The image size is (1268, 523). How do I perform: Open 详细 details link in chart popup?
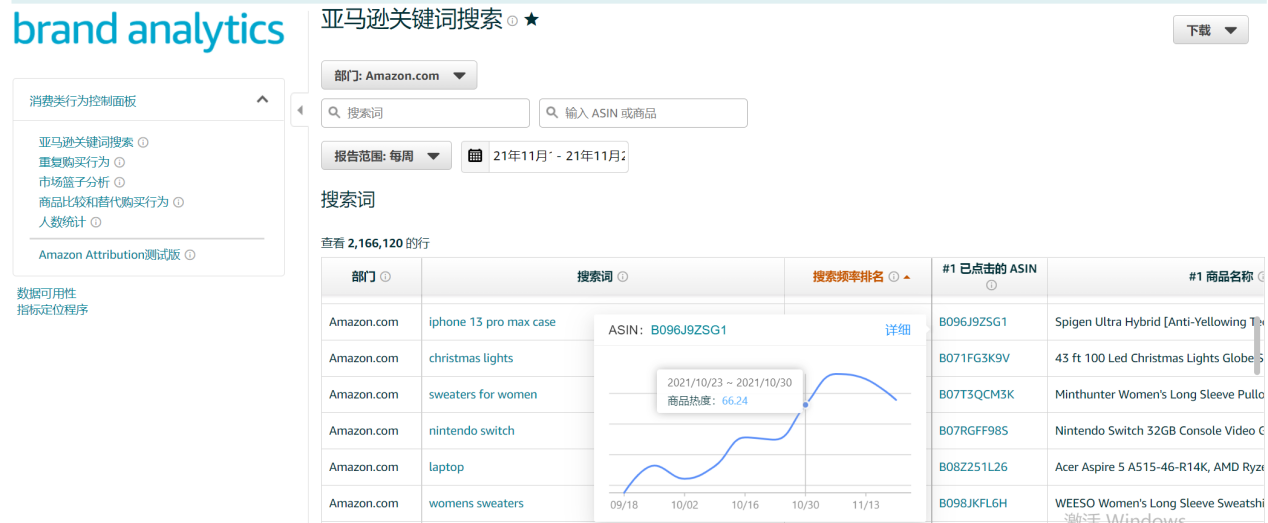898,330
